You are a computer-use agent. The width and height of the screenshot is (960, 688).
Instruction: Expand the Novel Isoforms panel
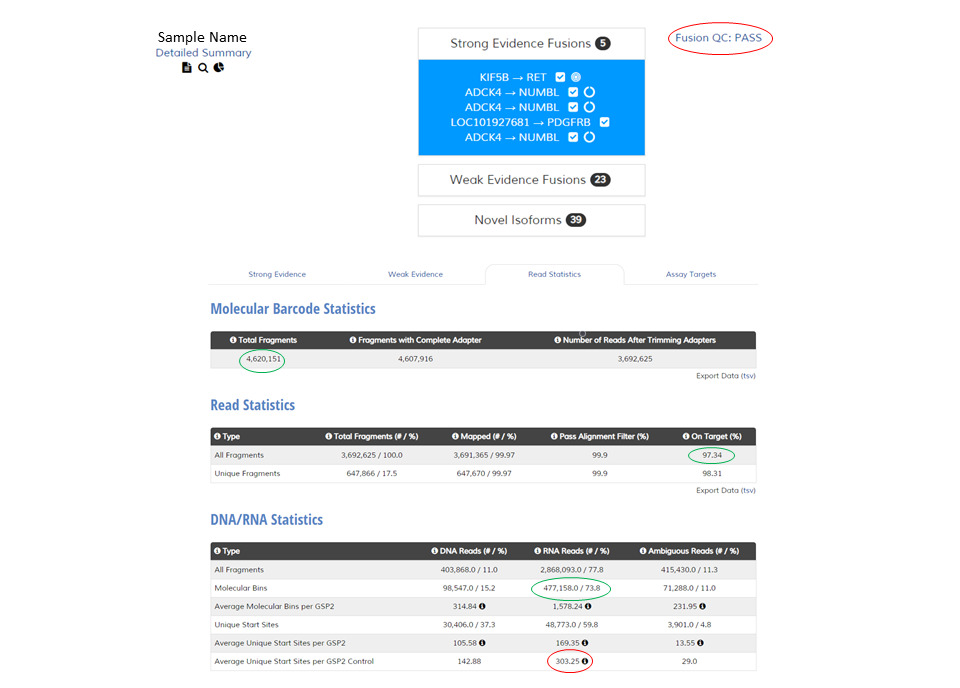[531, 220]
